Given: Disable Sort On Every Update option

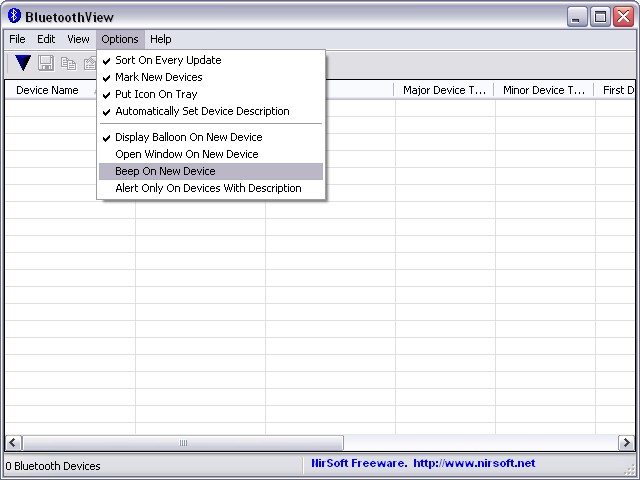Looking at the screenshot, I should click(211, 60).
